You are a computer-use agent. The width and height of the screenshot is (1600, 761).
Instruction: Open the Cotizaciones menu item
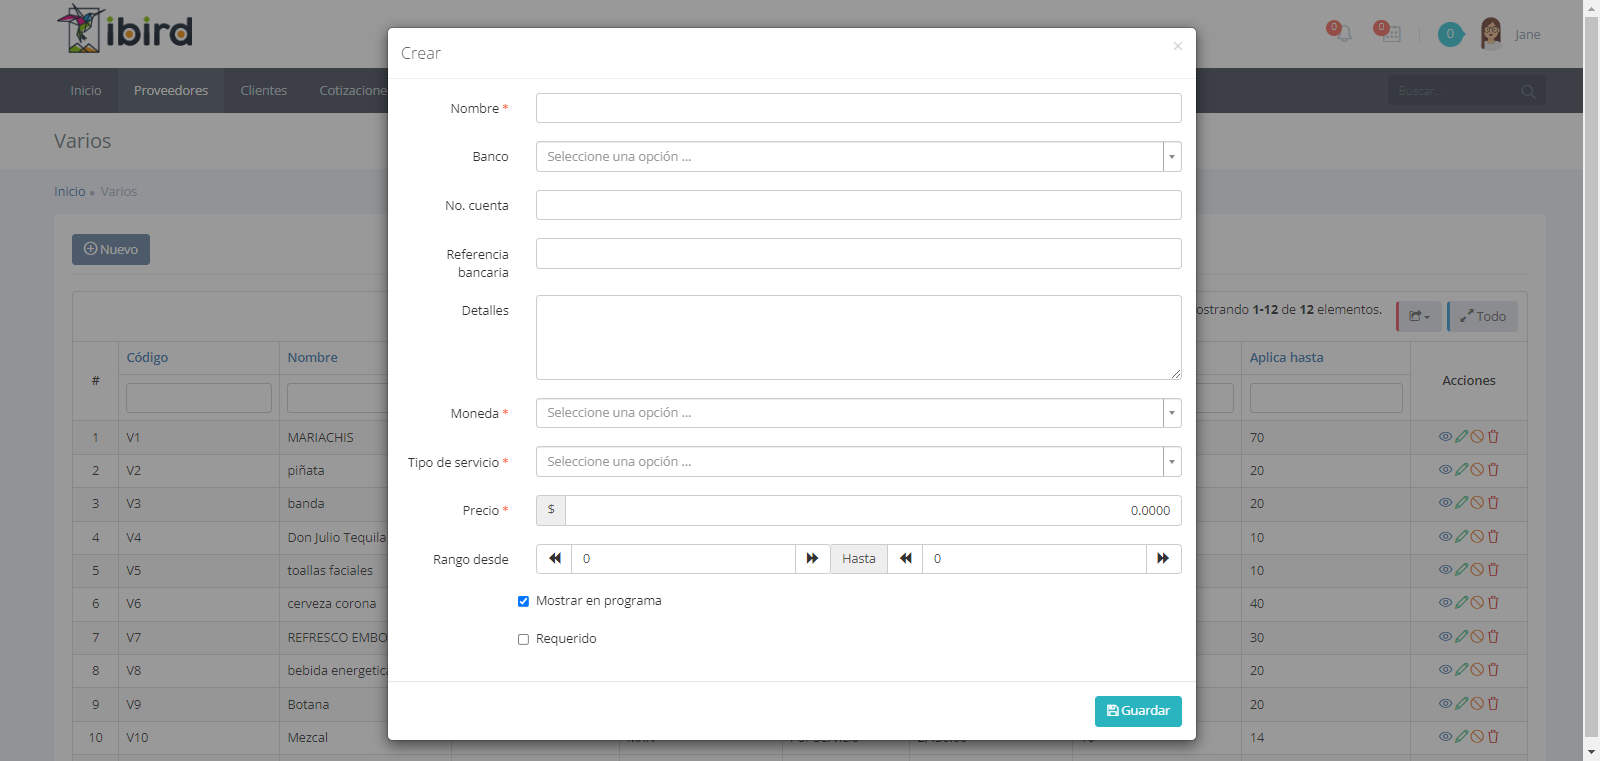pos(353,91)
